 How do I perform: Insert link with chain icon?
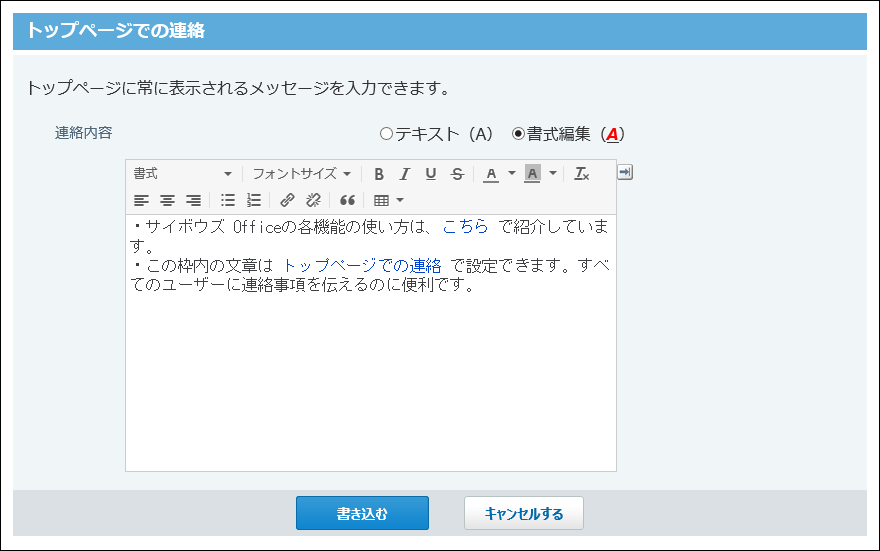[287, 200]
